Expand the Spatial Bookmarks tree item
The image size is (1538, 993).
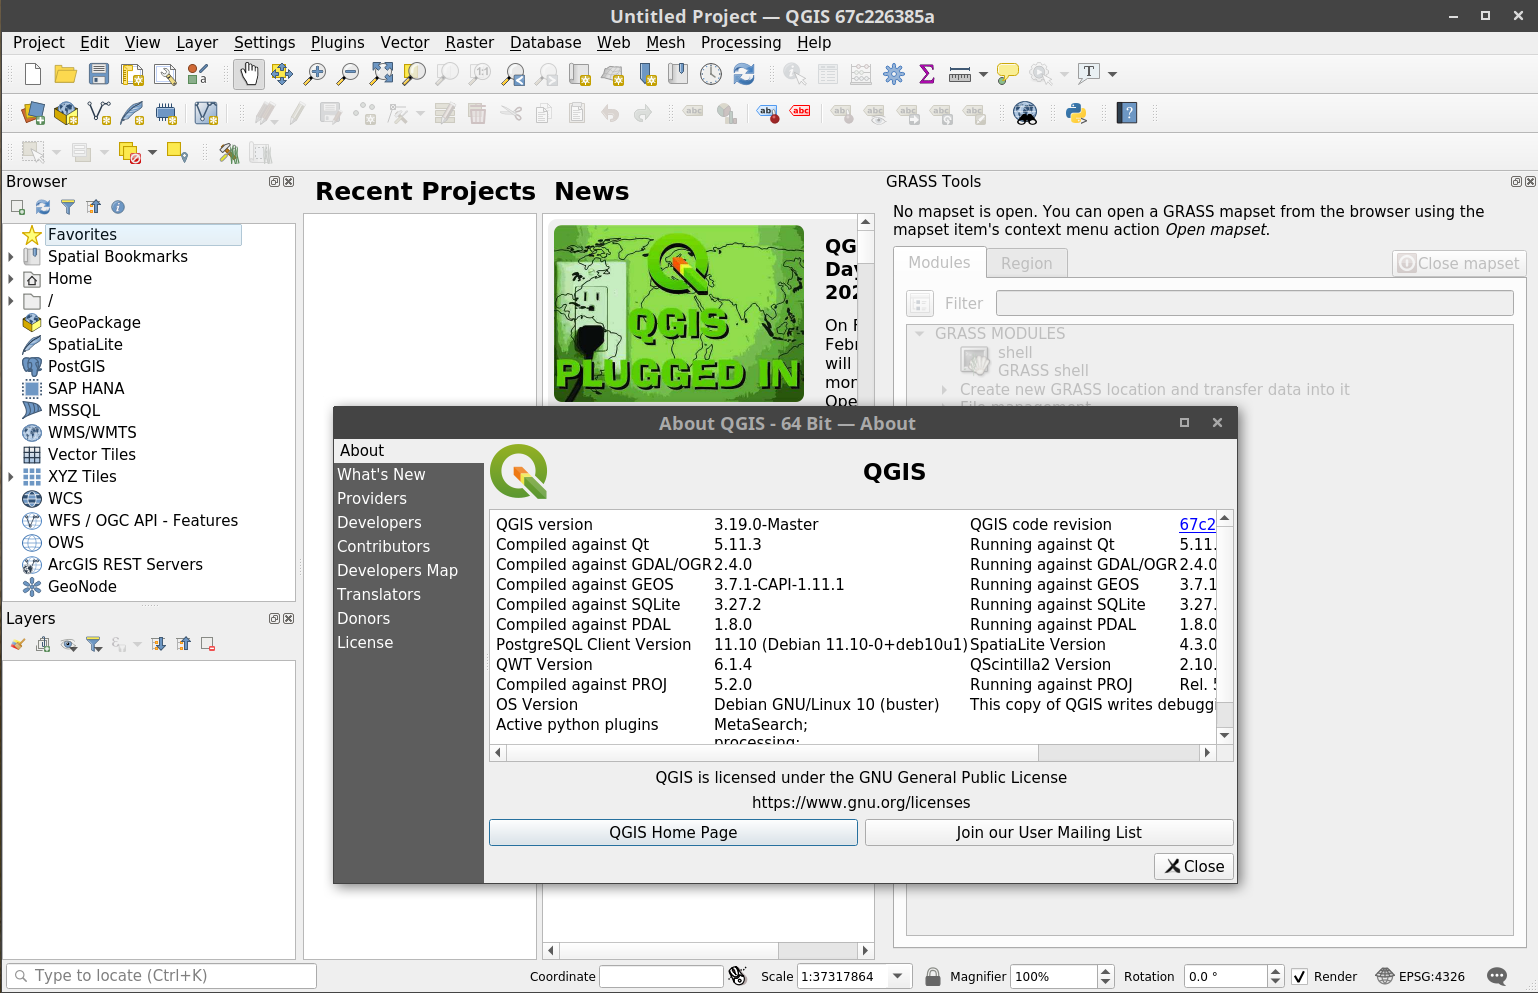pos(11,256)
